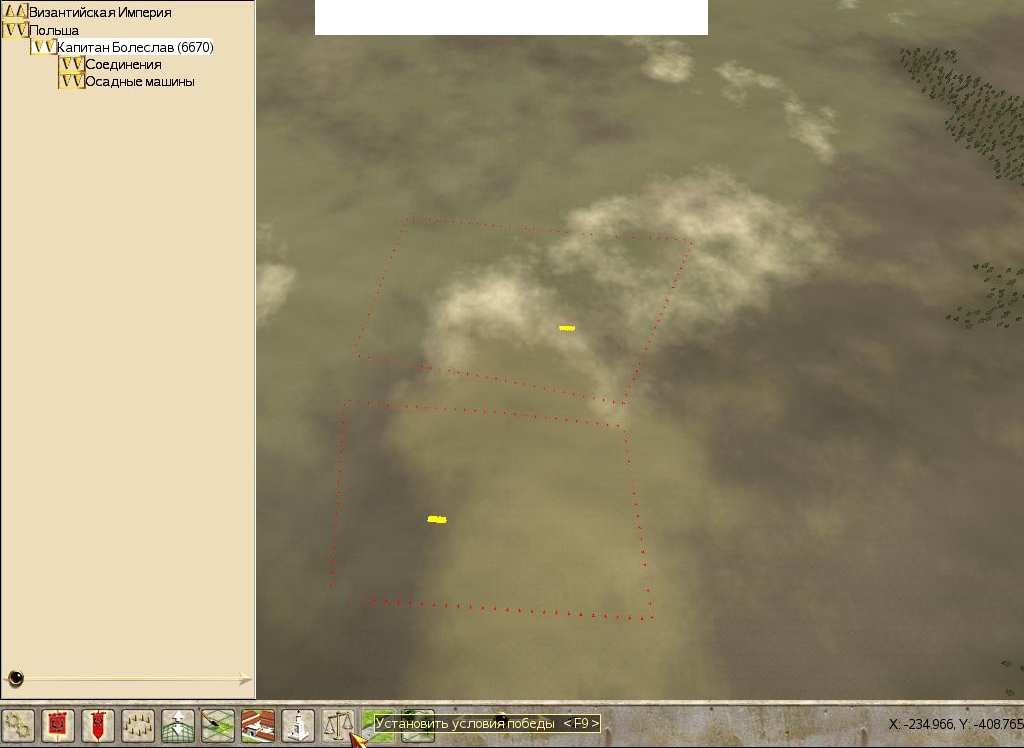The width and height of the screenshot is (1024, 748).
Task: Click the white monument statue icon
Action: [x=298, y=724]
